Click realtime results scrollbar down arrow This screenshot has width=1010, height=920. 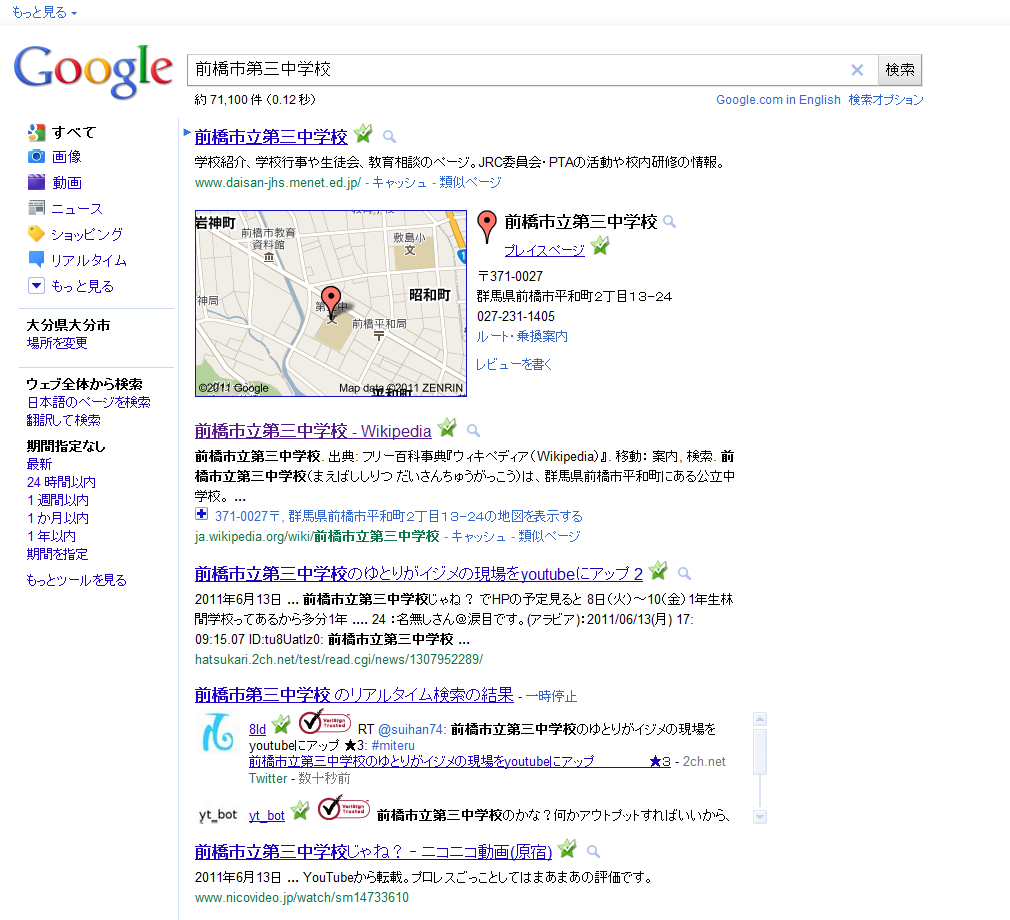[x=760, y=817]
